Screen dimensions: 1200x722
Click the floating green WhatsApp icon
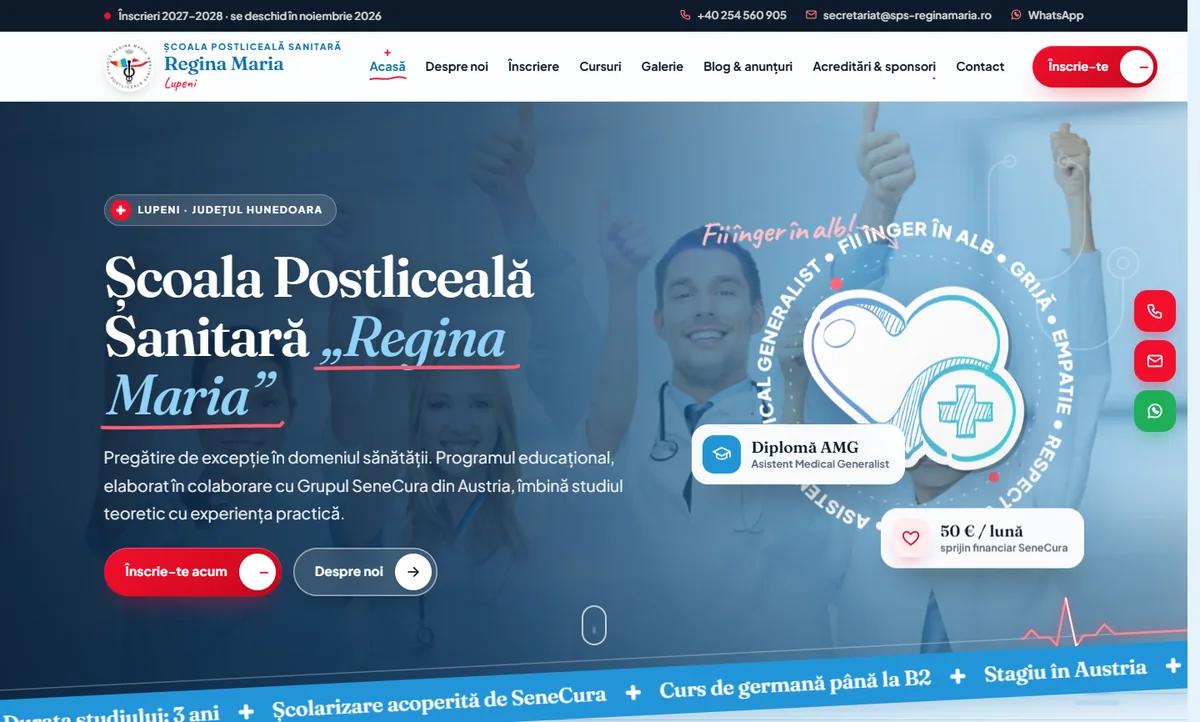pyautogui.click(x=1155, y=411)
